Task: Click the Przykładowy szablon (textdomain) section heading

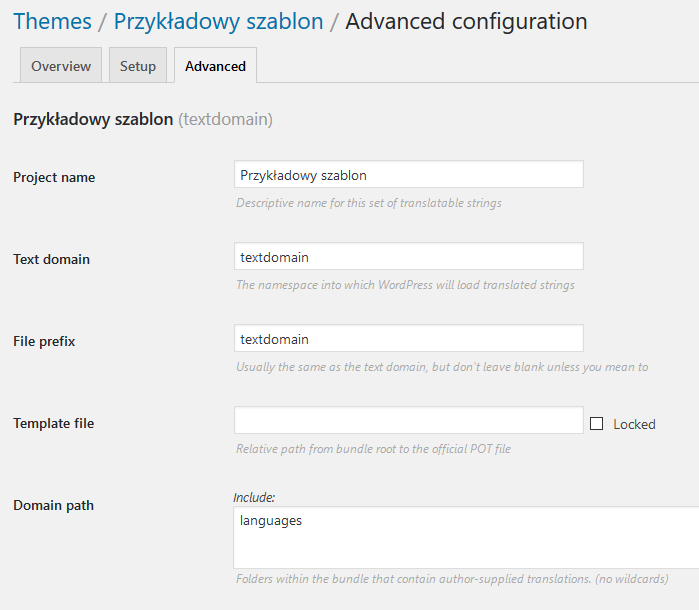Action: pyautogui.click(x=142, y=120)
